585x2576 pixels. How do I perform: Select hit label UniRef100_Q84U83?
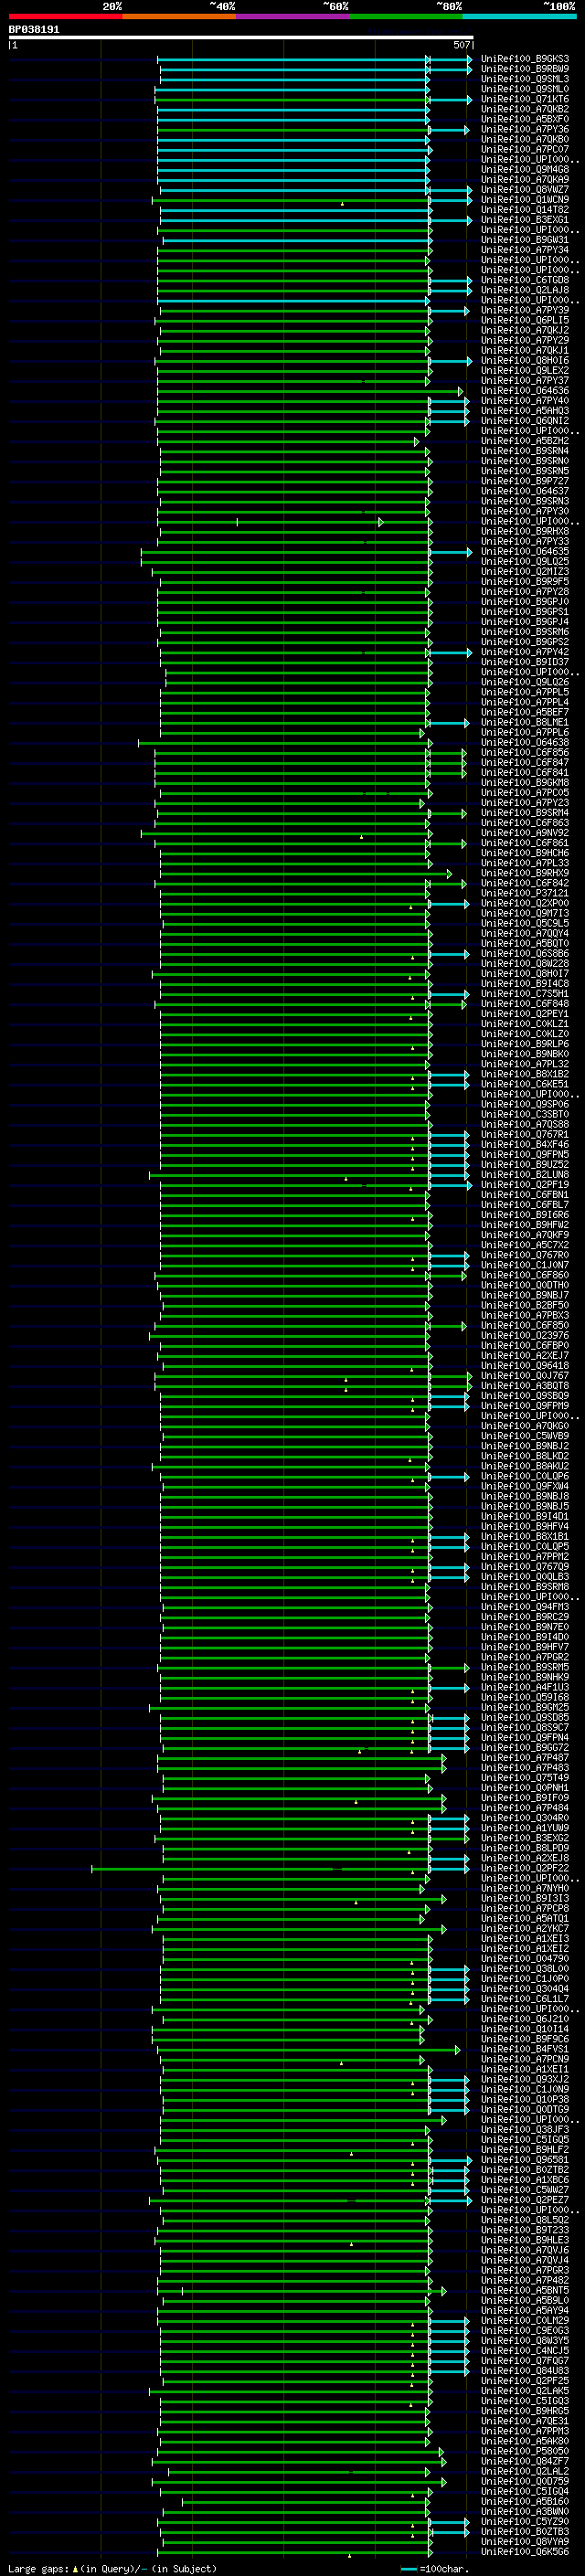(525, 2371)
